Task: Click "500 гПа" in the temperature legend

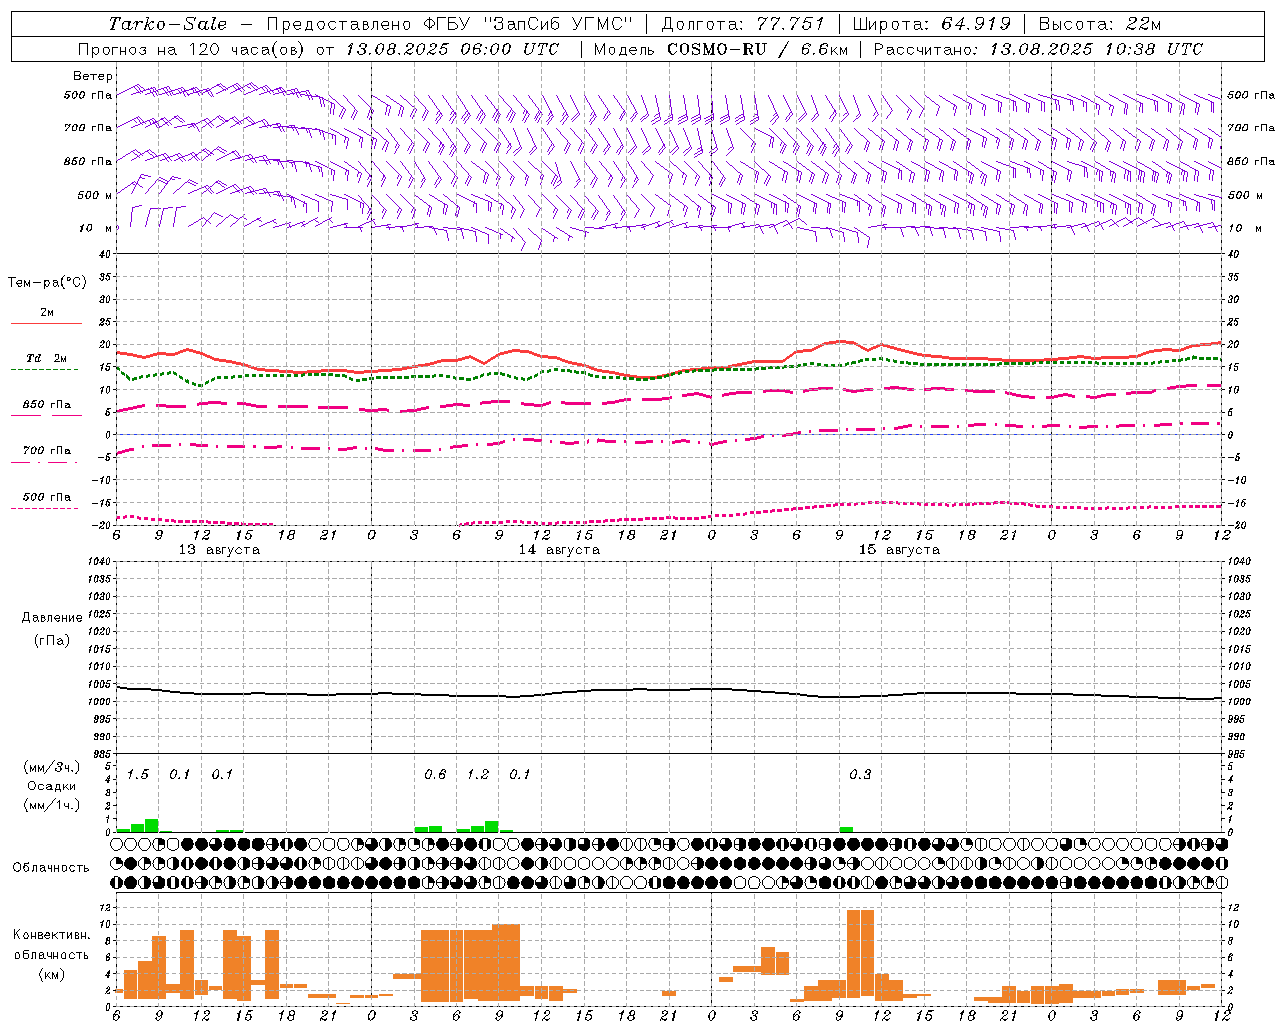Action: (47, 497)
